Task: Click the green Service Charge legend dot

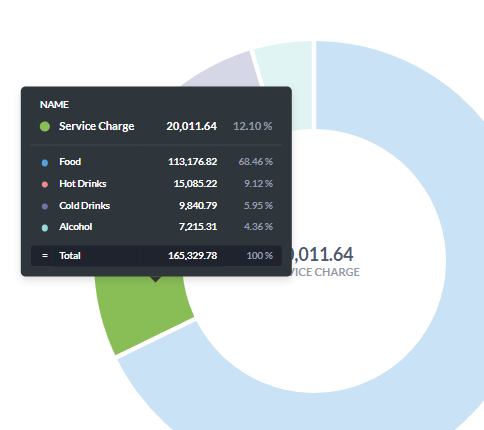Action: point(45,126)
